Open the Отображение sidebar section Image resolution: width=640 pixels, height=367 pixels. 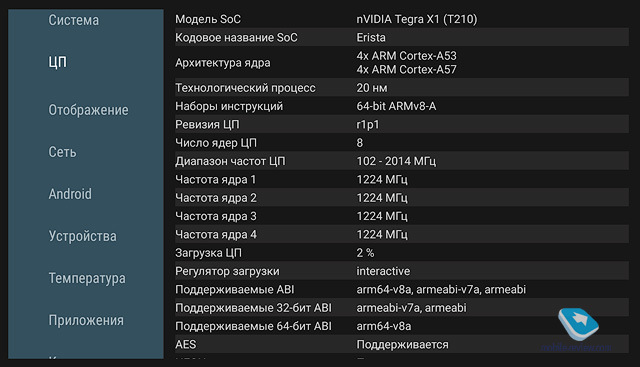88,110
